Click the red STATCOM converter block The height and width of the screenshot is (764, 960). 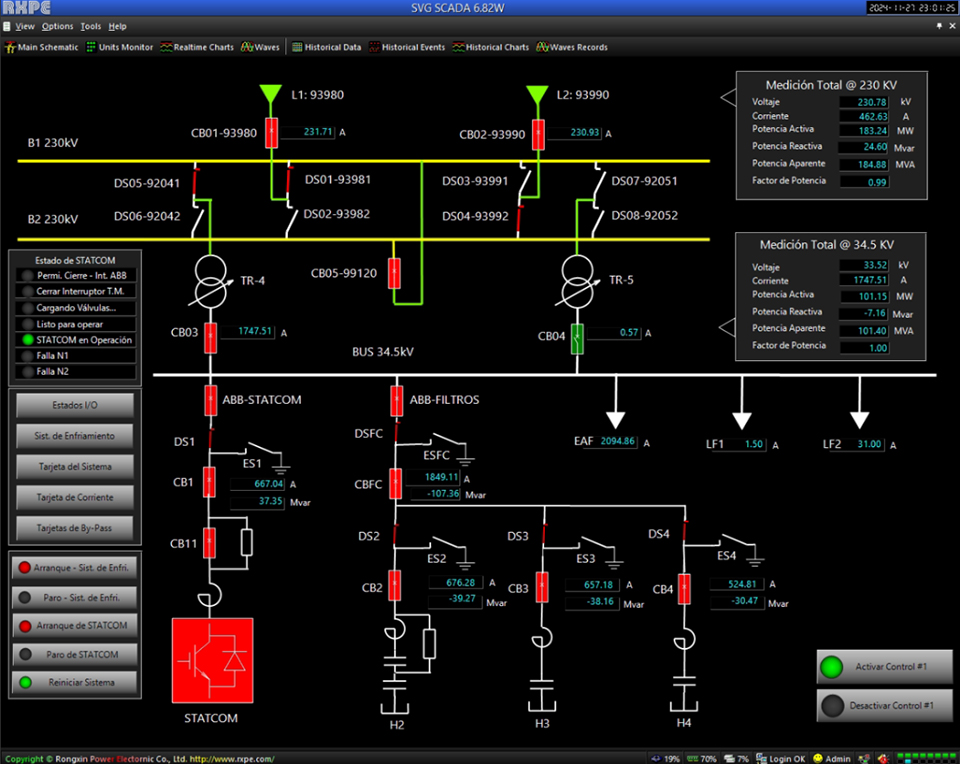(x=212, y=659)
